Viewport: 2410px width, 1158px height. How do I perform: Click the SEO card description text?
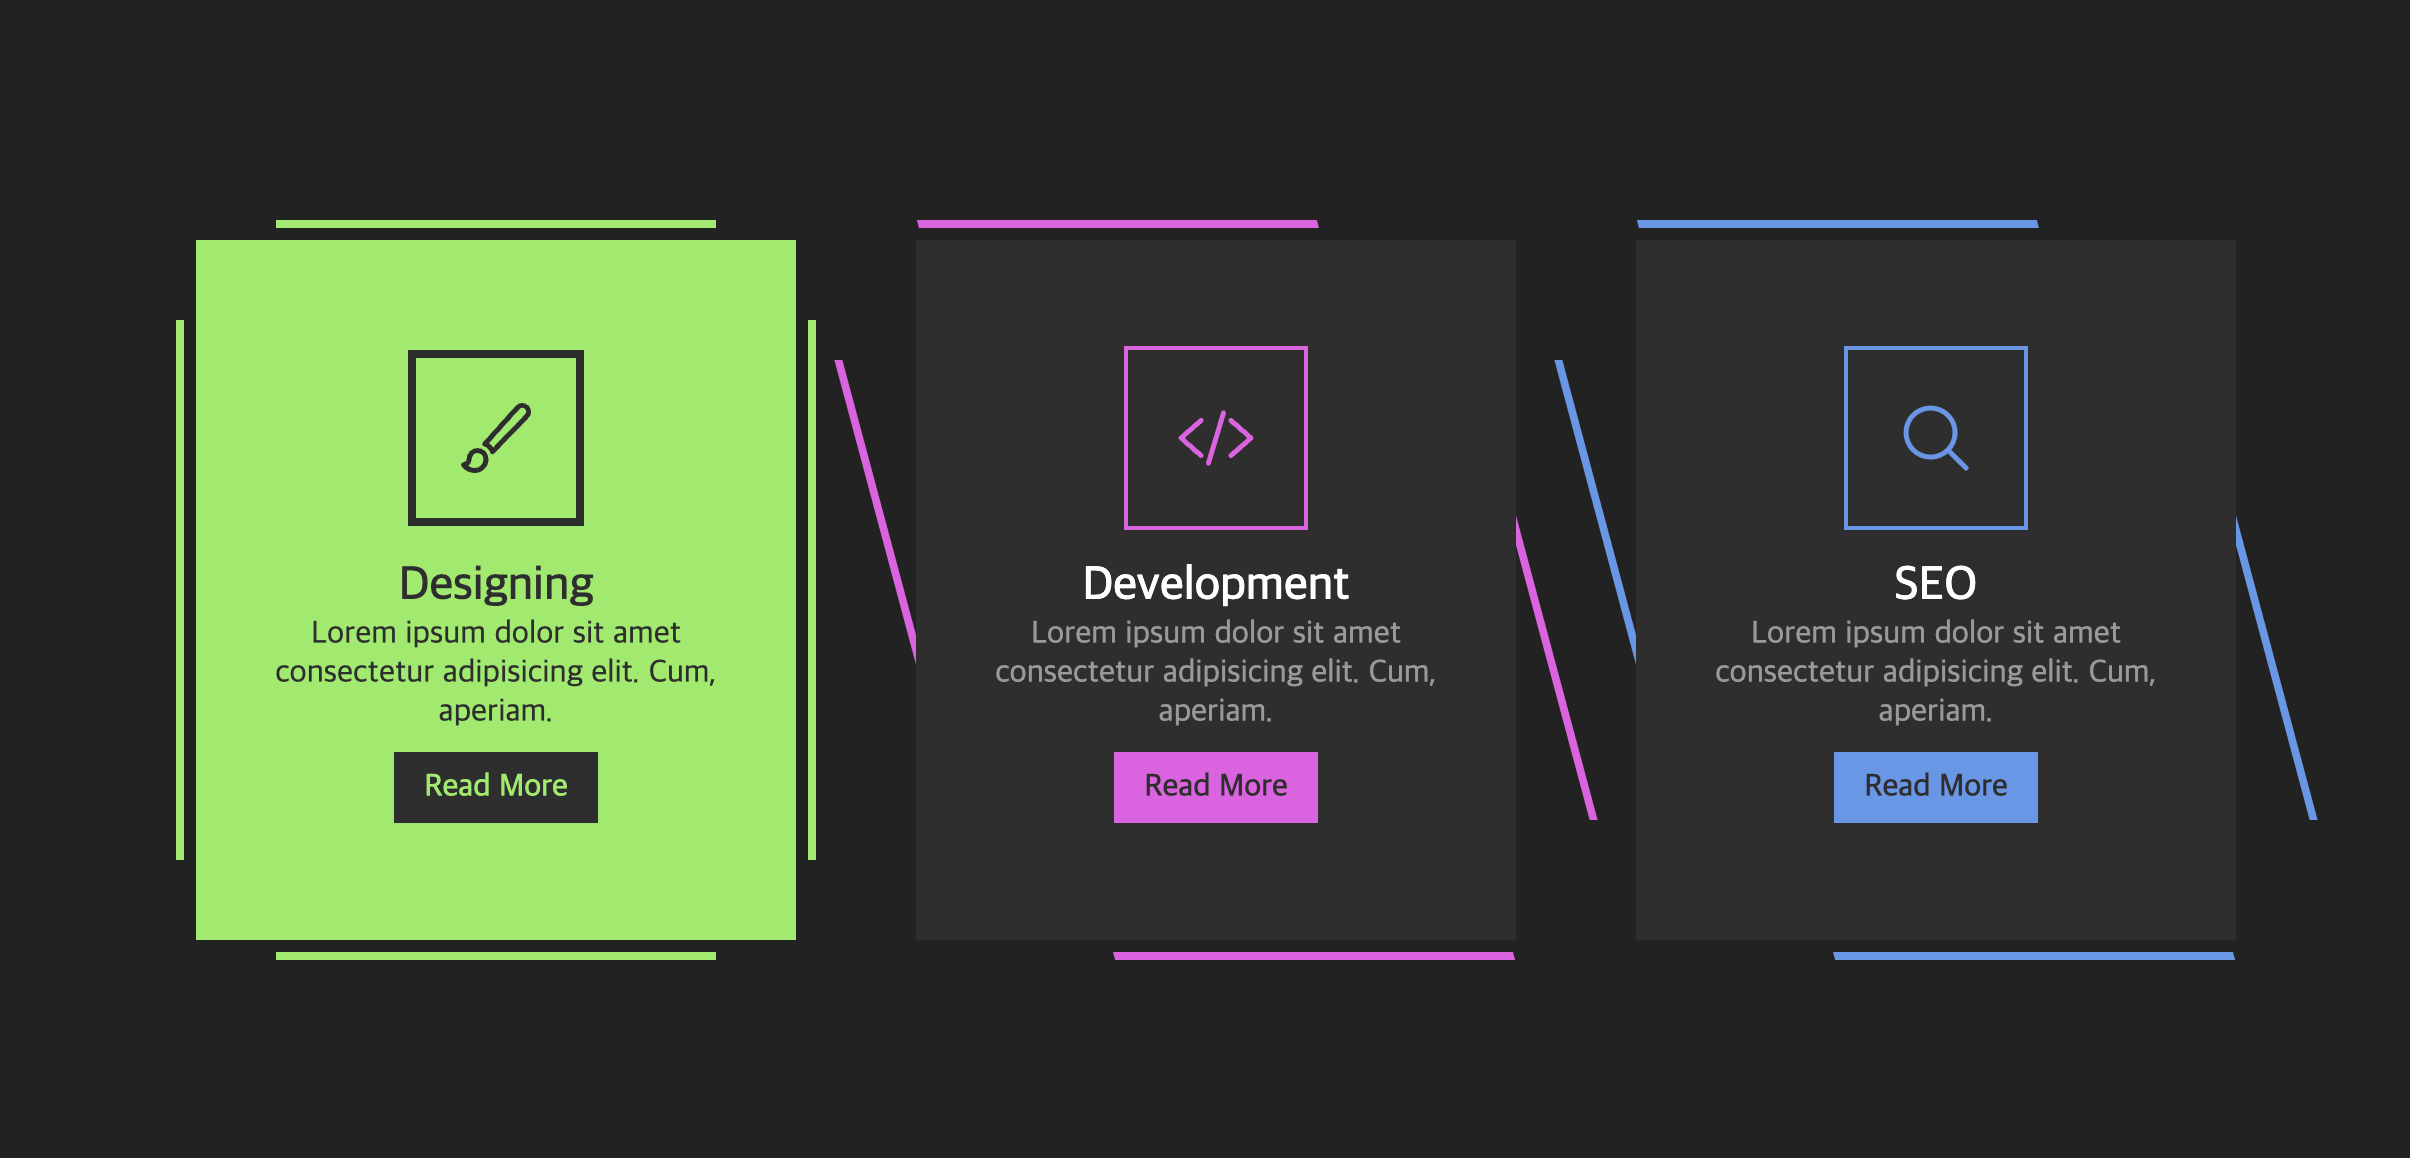(1935, 671)
